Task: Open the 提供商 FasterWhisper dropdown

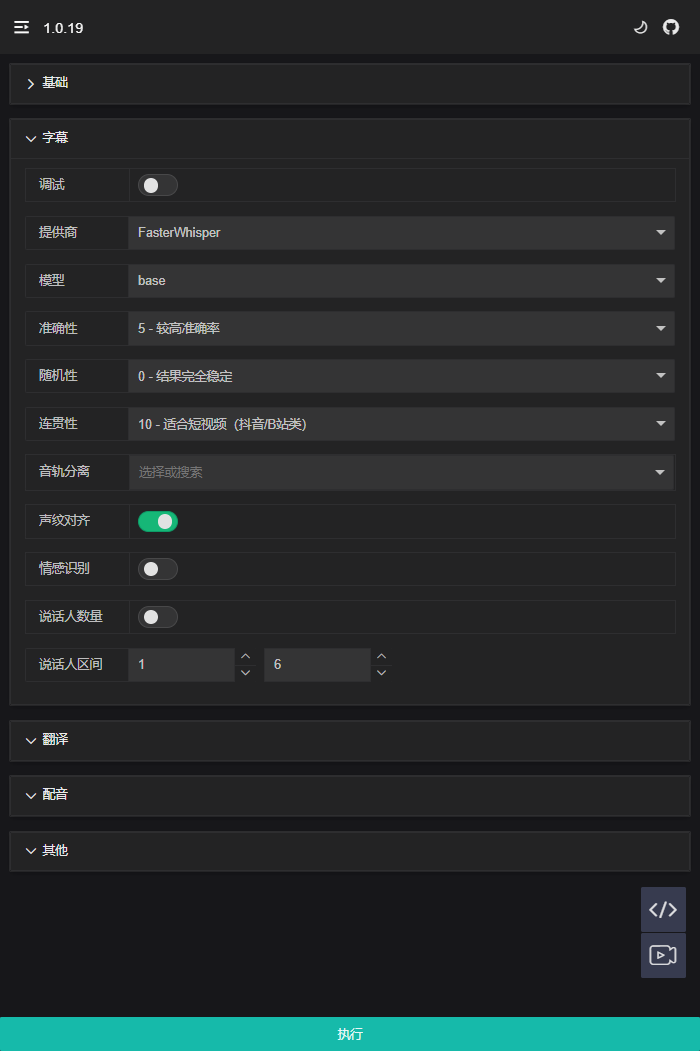Action: click(401, 233)
